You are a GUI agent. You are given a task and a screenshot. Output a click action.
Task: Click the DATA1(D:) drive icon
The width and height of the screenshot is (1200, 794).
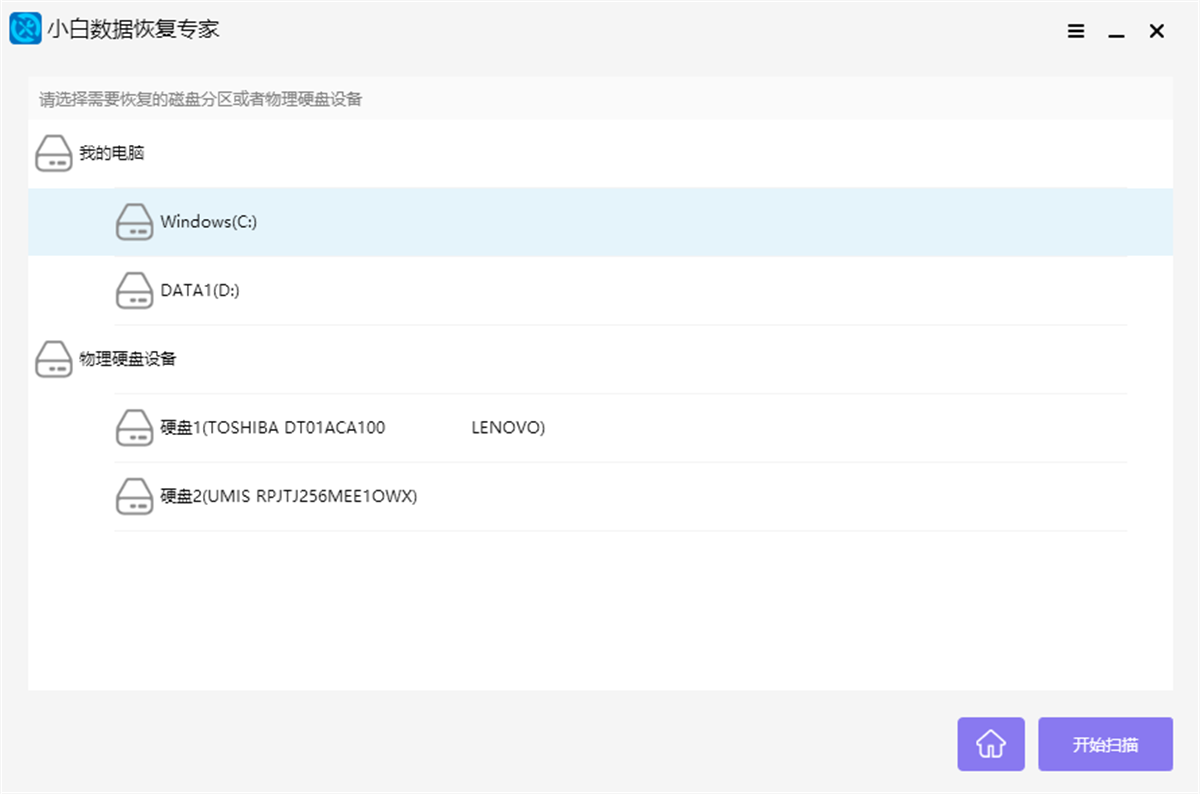pyautogui.click(x=134, y=291)
